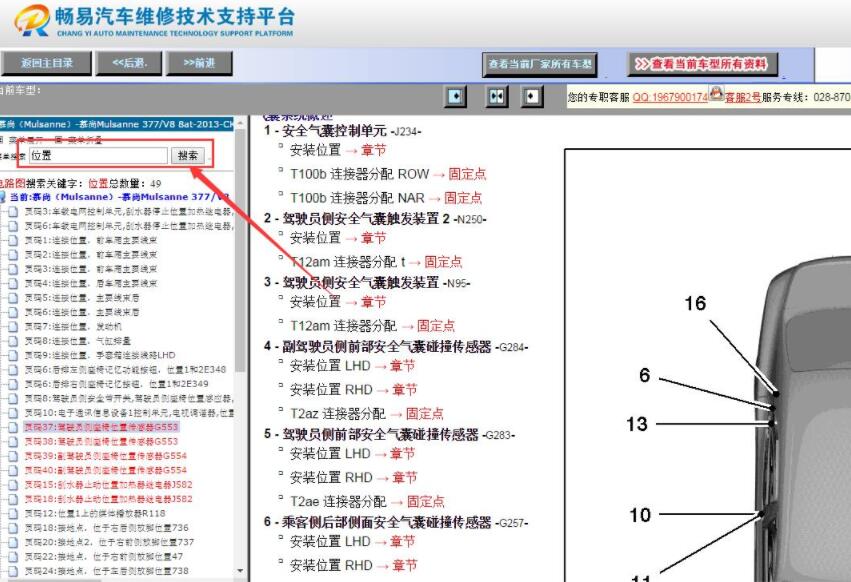Image resolution: width=851 pixels, height=582 pixels.
Task: Open 页码2:连接位置 前车用主要线束
Action: coord(91,255)
